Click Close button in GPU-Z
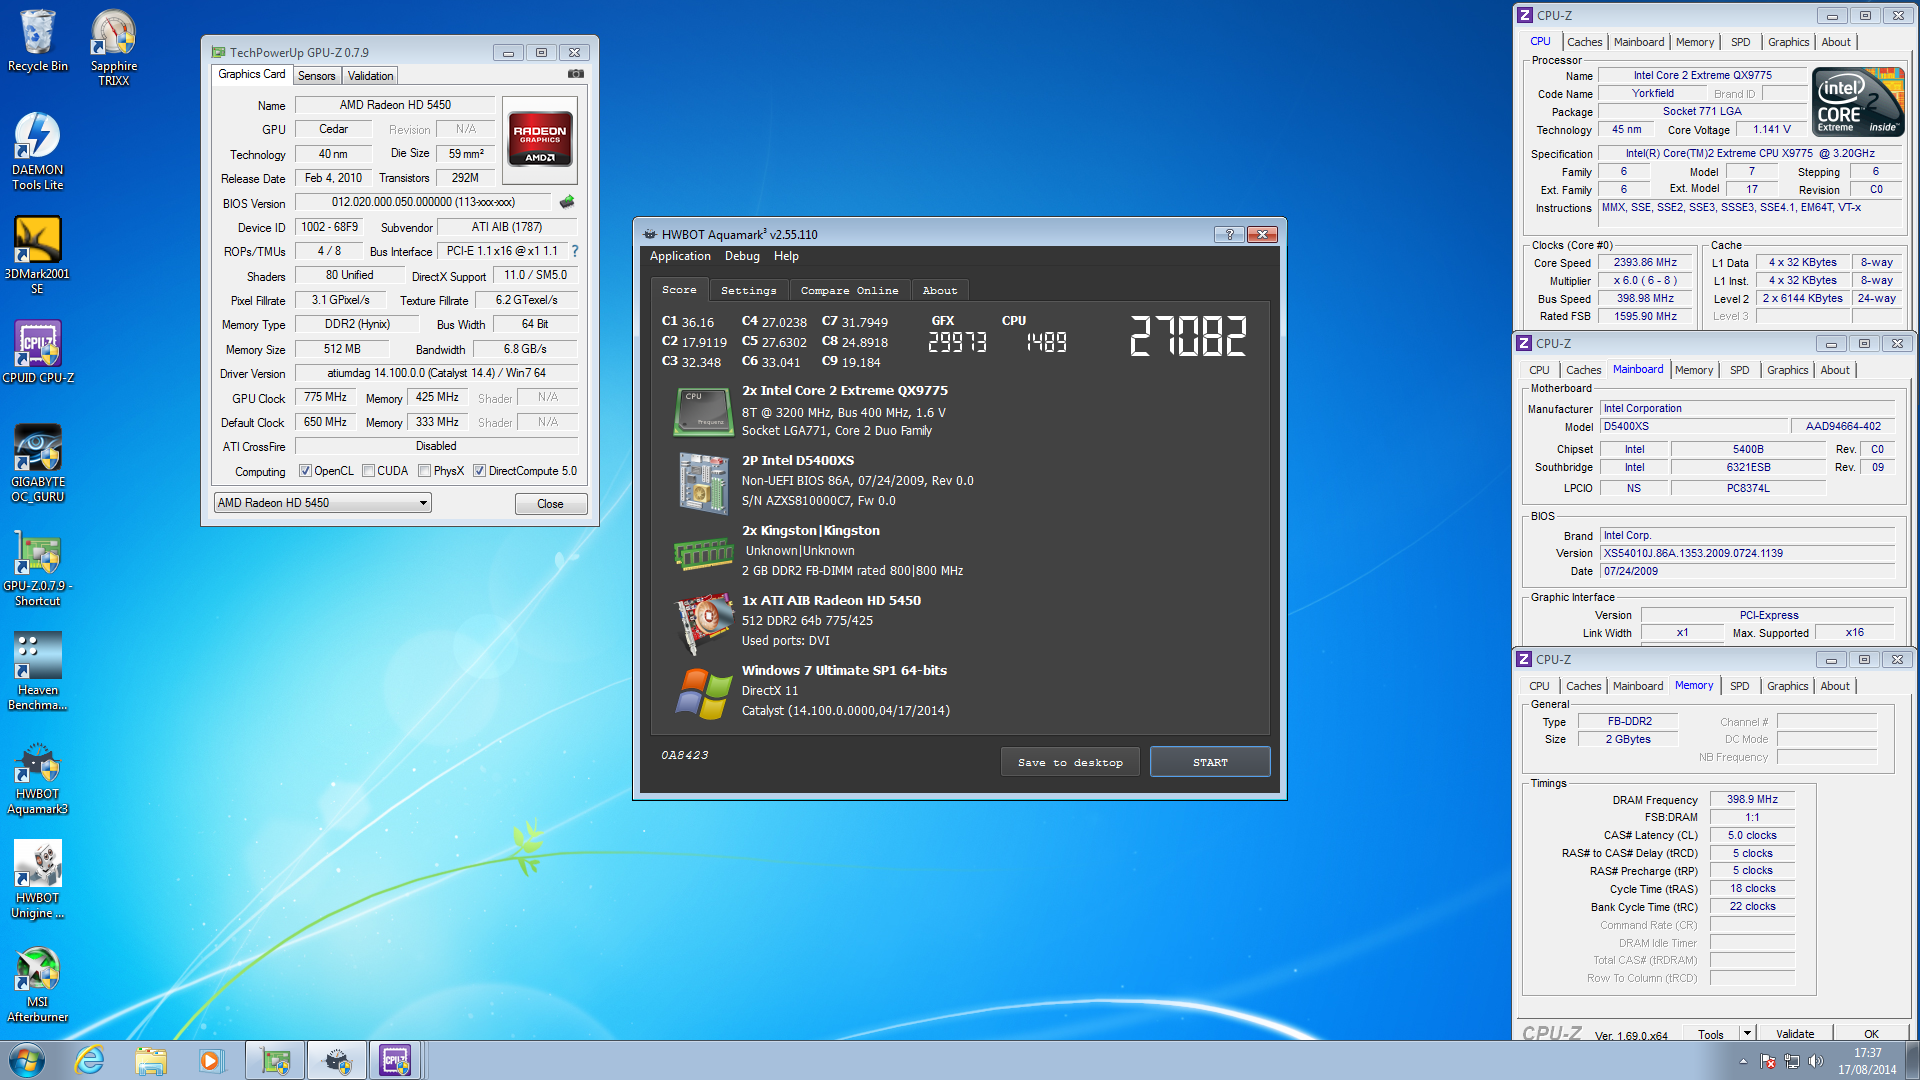 (550, 504)
